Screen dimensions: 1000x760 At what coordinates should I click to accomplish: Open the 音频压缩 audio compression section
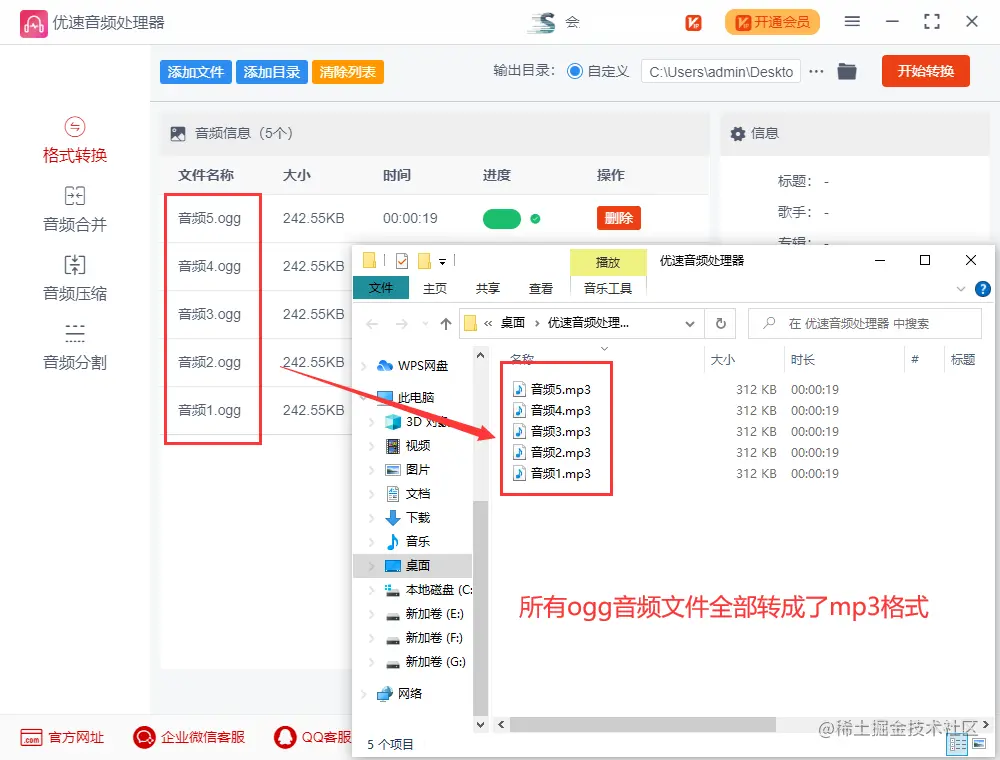click(75, 279)
